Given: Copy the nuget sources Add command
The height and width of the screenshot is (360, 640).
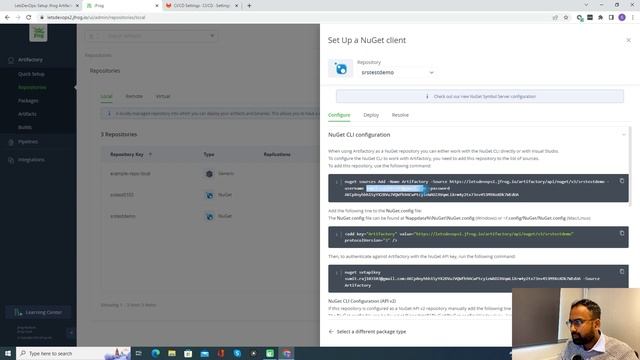Looking at the screenshot, I should (x=622, y=181).
